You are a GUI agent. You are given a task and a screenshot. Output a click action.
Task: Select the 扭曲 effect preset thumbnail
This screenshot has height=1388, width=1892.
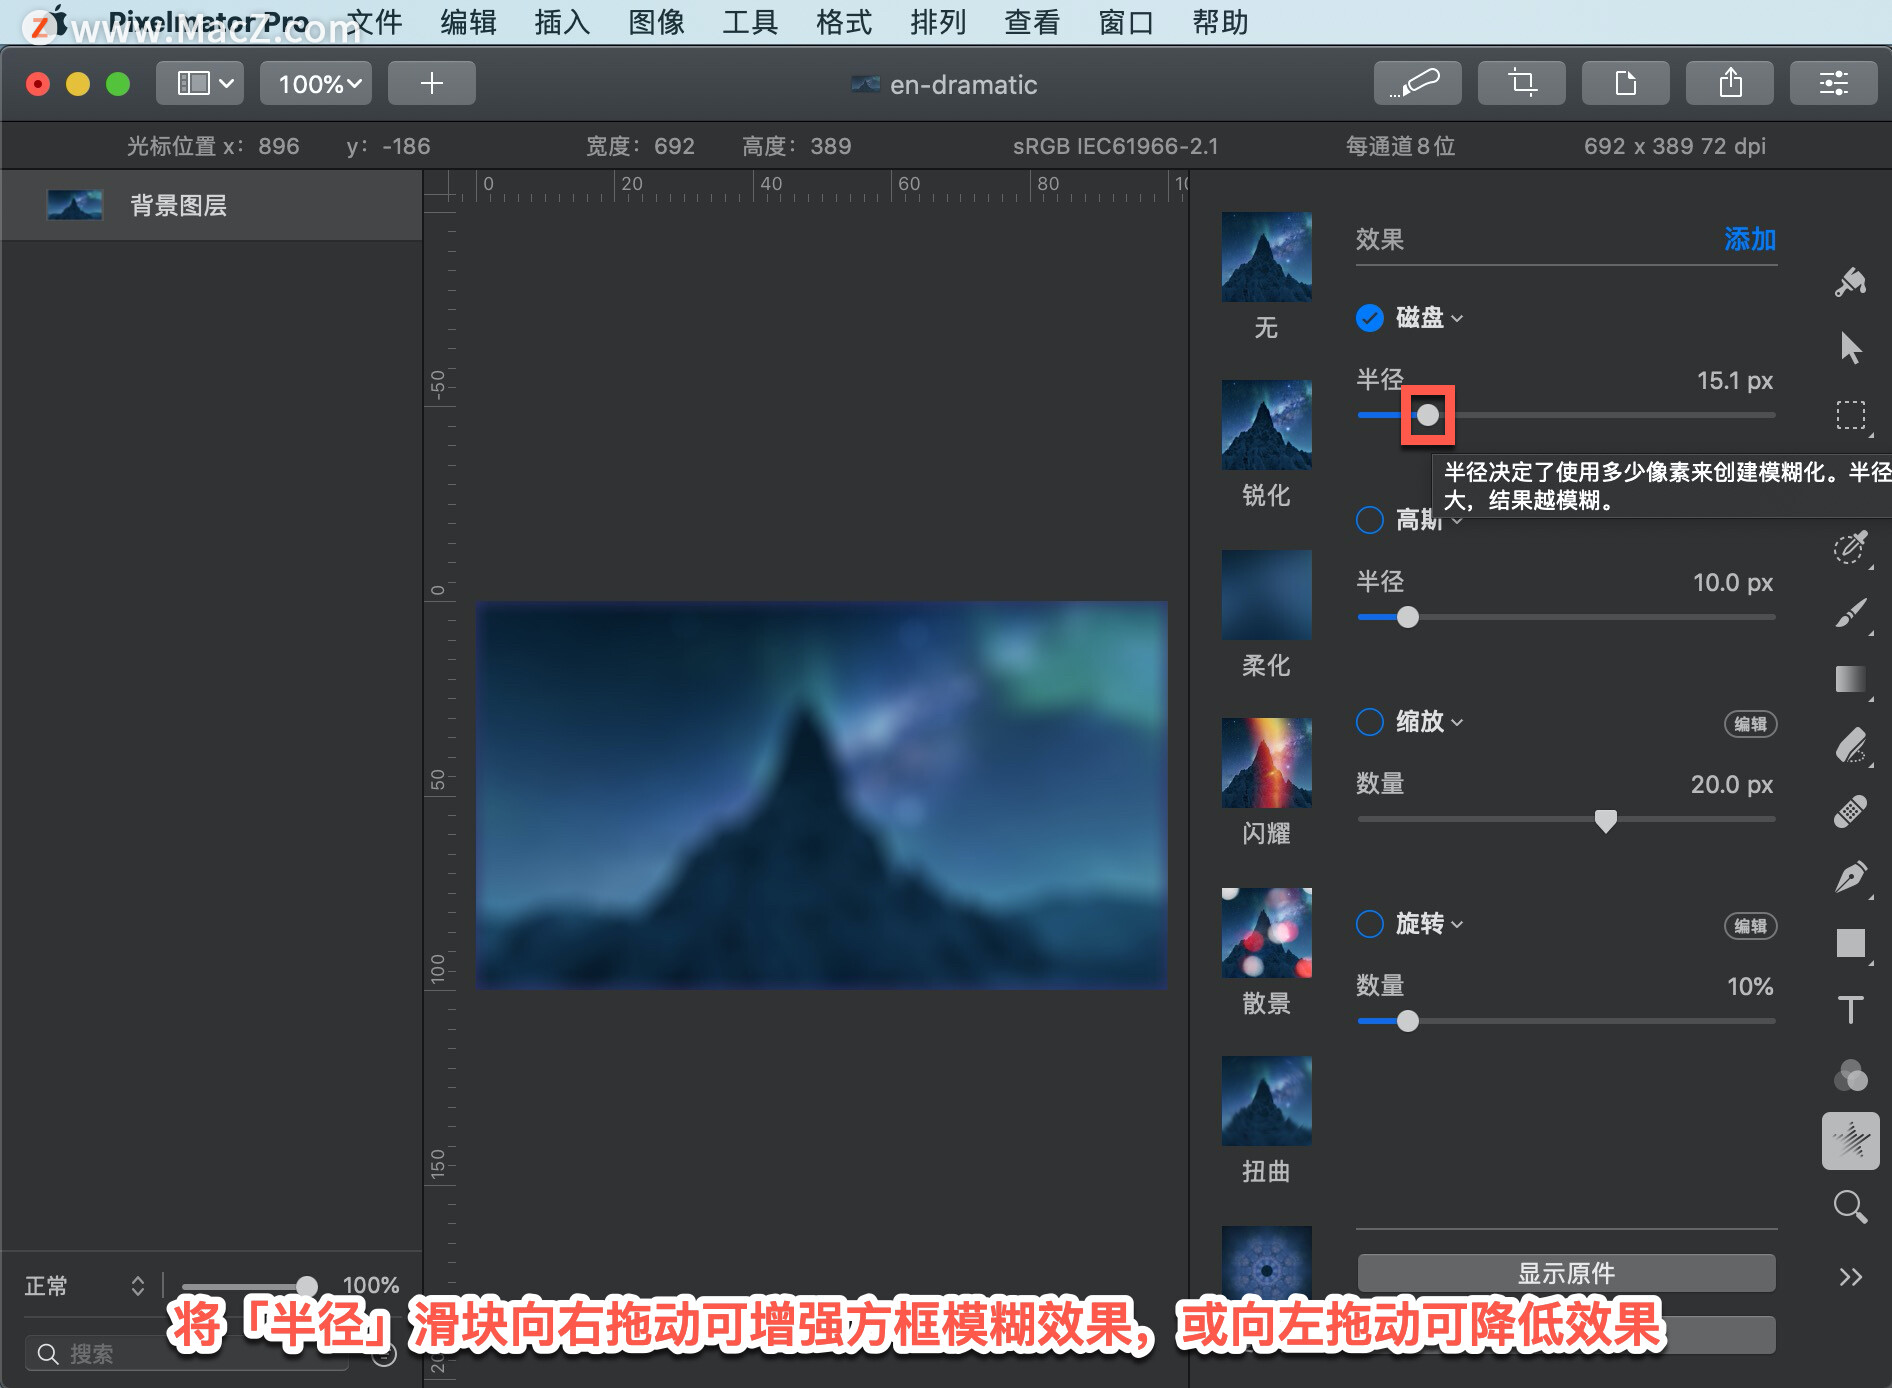click(1266, 1101)
